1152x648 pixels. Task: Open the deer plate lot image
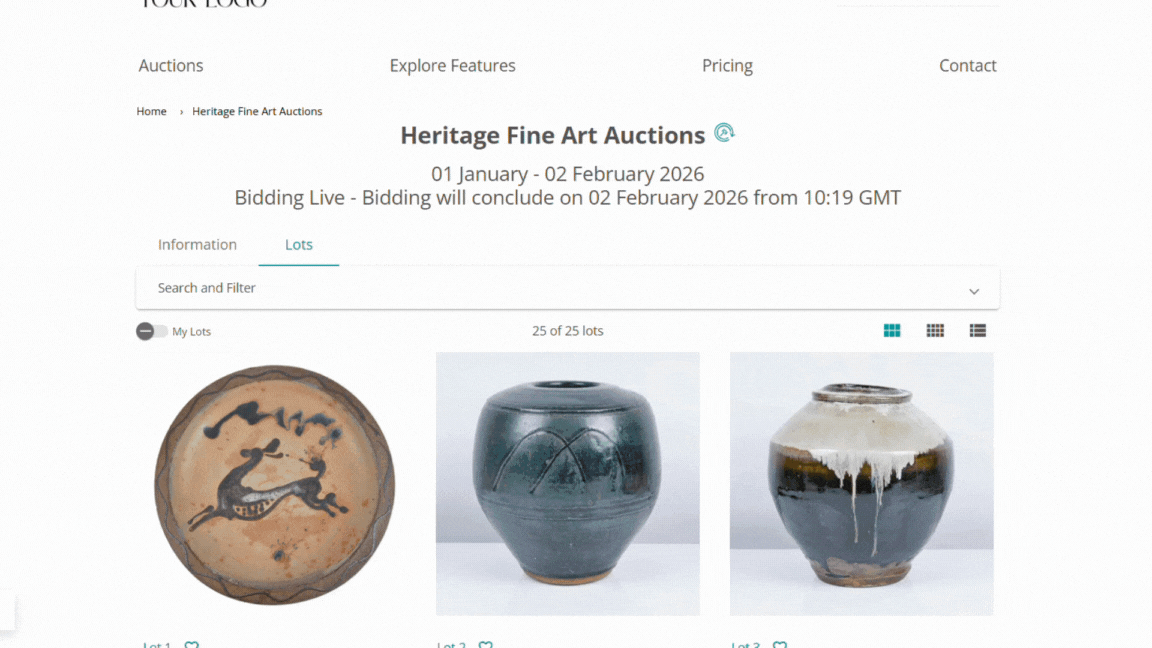pyautogui.click(x=274, y=484)
